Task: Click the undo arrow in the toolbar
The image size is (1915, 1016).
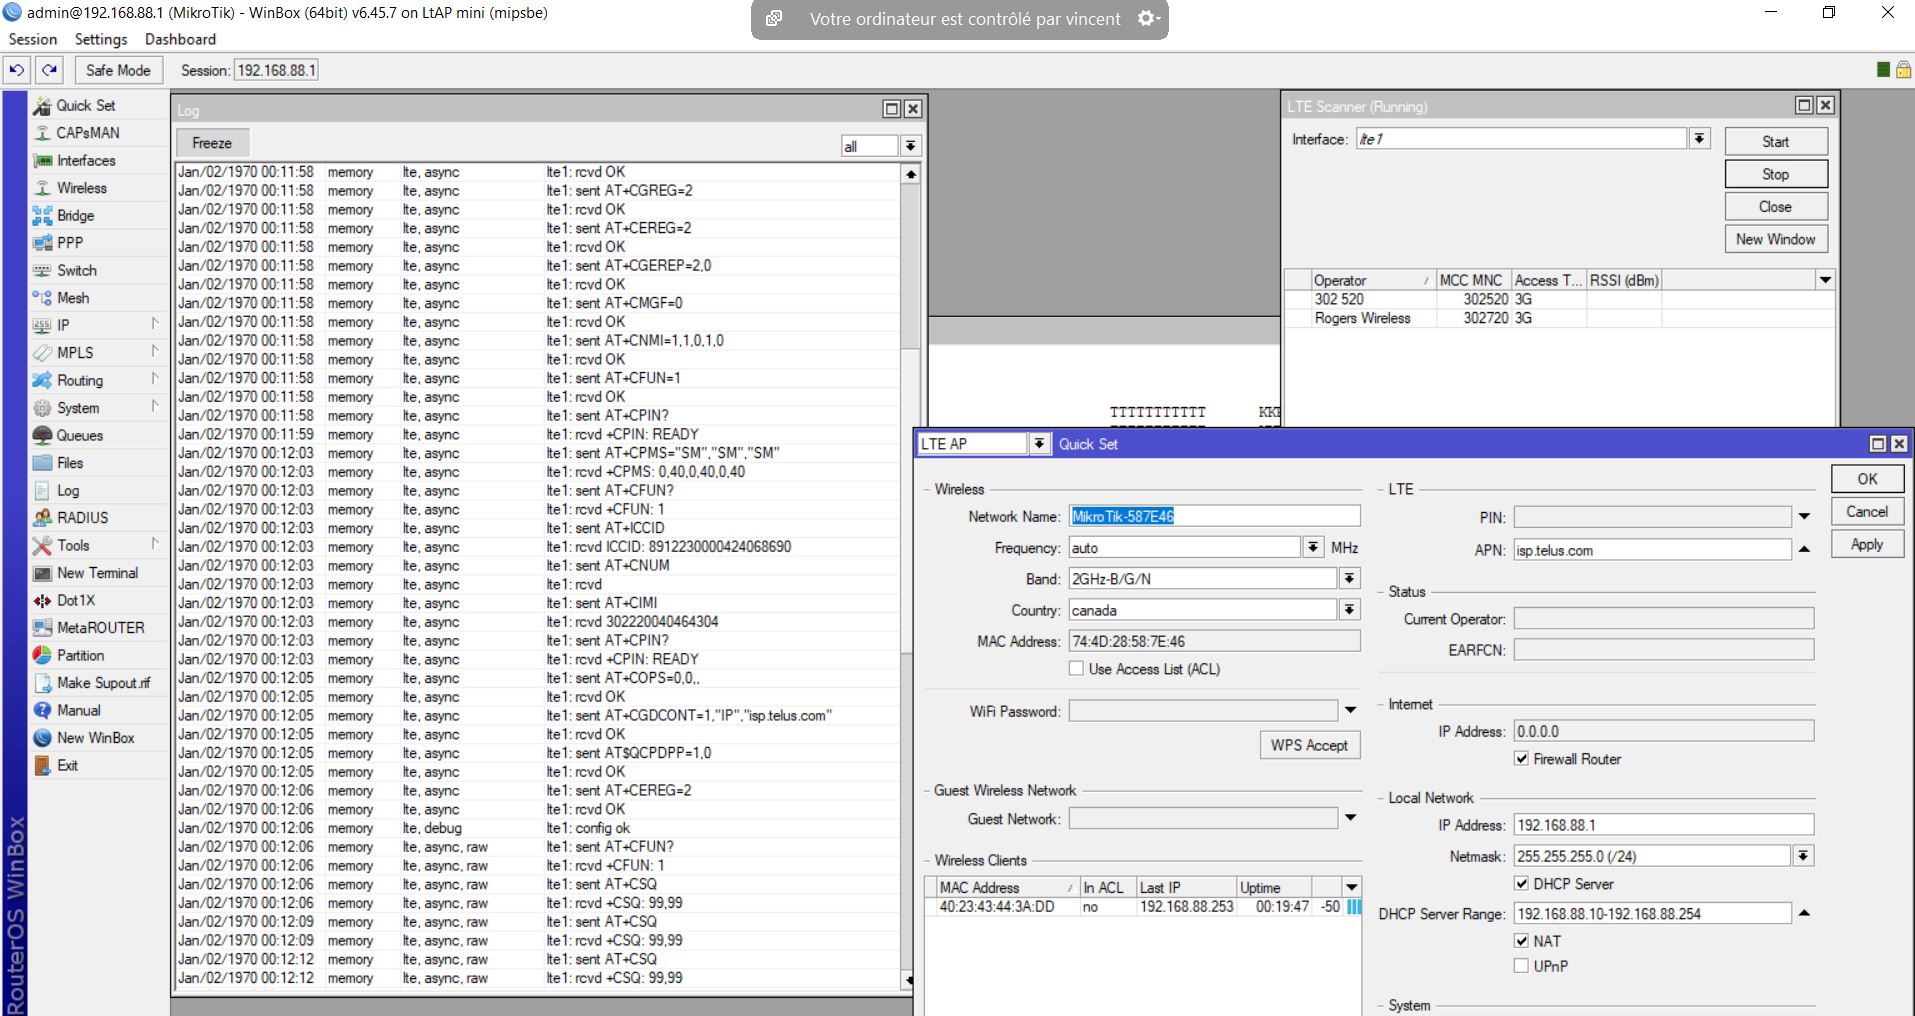Action: pyautogui.click(x=17, y=70)
